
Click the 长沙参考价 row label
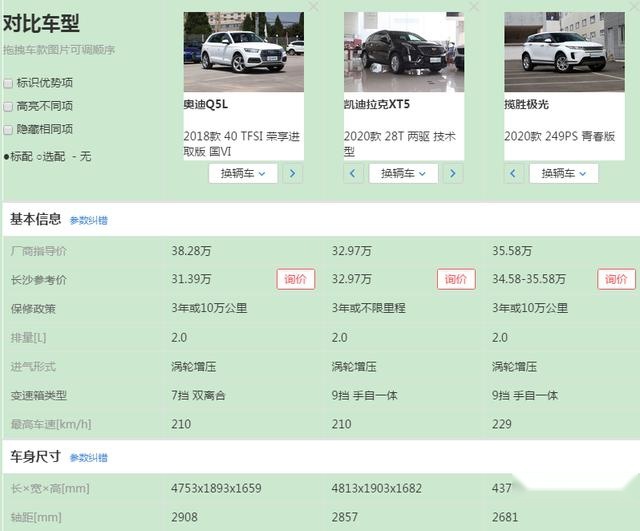point(39,280)
